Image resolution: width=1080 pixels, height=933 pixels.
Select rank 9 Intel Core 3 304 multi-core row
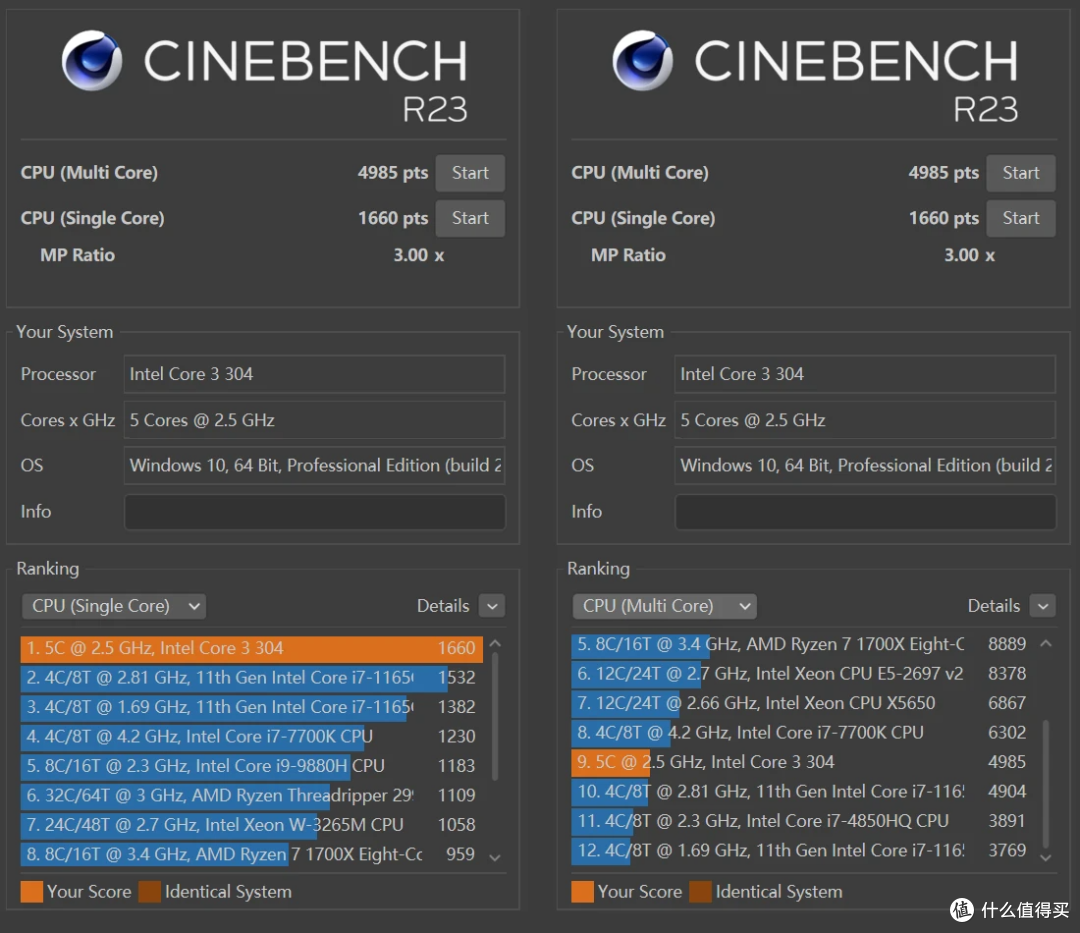click(802, 762)
